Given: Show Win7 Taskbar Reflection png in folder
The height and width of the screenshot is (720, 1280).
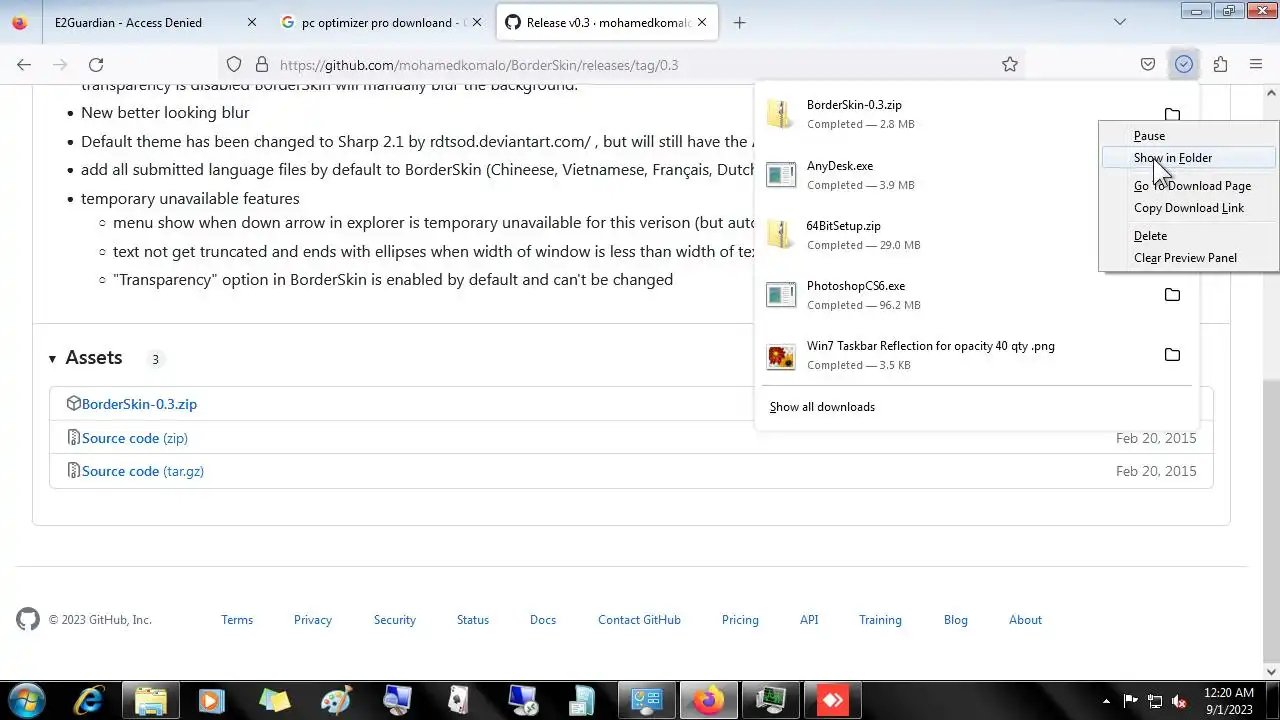Looking at the screenshot, I should pyautogui.click(x=1172, y=355).
